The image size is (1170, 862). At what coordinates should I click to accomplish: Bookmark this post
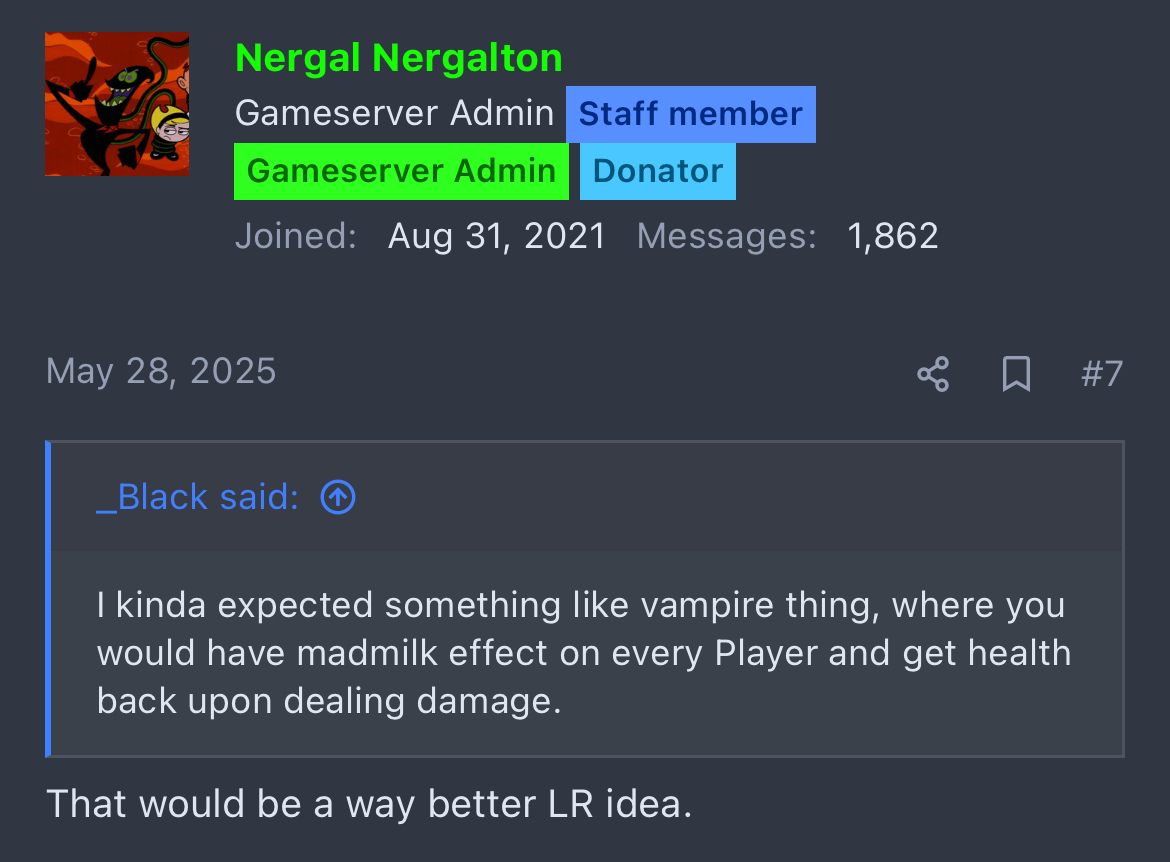tap(1016, 375)
